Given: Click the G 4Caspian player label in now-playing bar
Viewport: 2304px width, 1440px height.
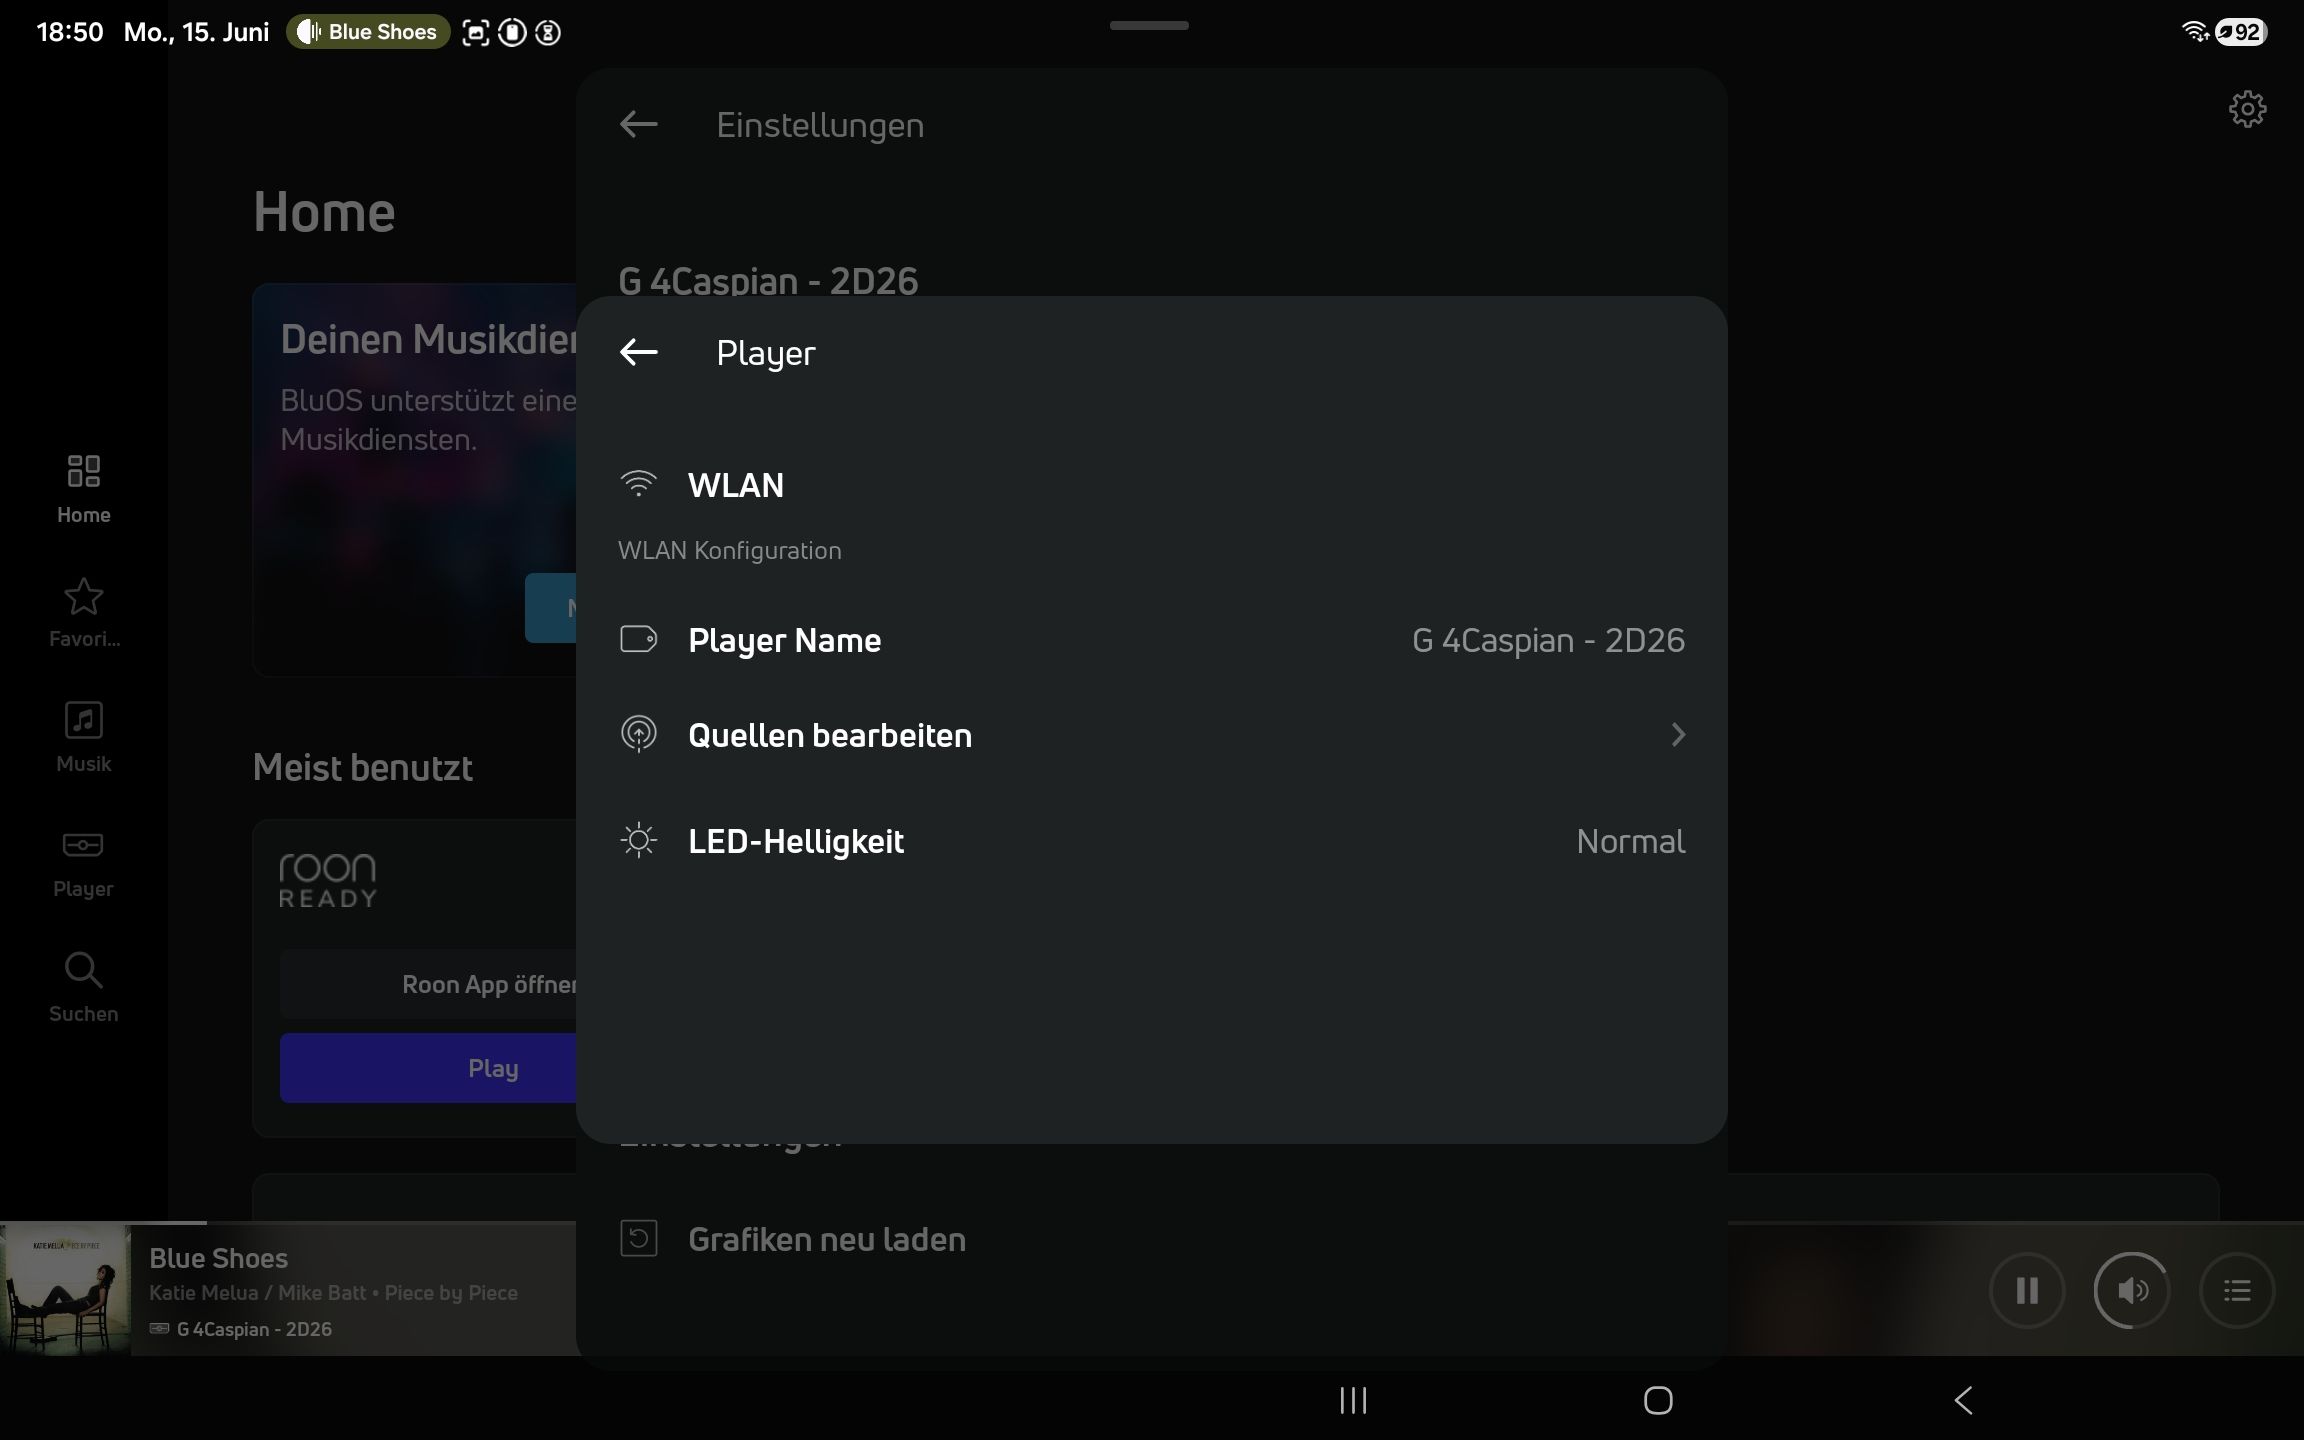Looking at the screenshot, I should (242, 1329).
